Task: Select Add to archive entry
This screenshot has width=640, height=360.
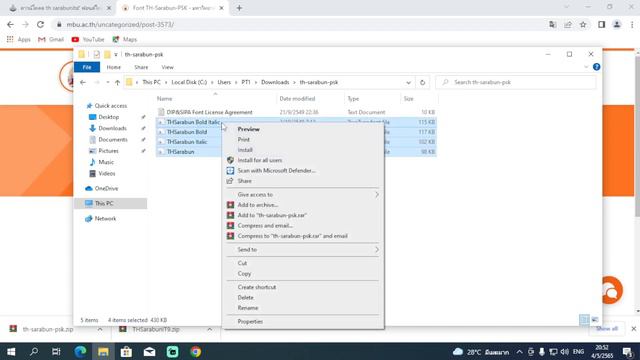Action: click(258, 205)
